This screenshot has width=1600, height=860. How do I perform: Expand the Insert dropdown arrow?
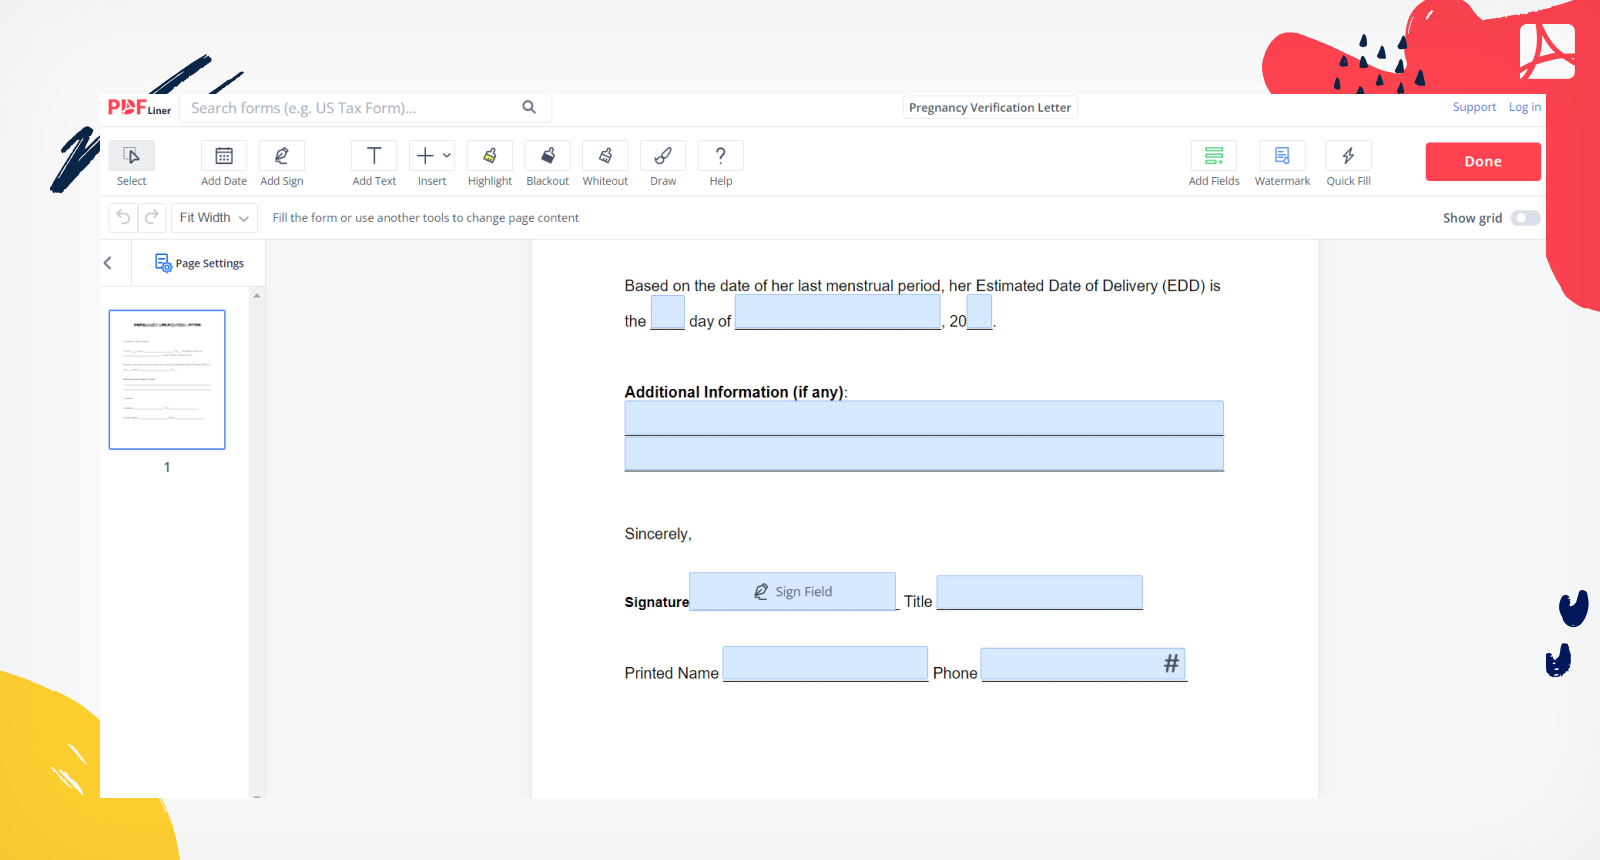click(447, 156)
